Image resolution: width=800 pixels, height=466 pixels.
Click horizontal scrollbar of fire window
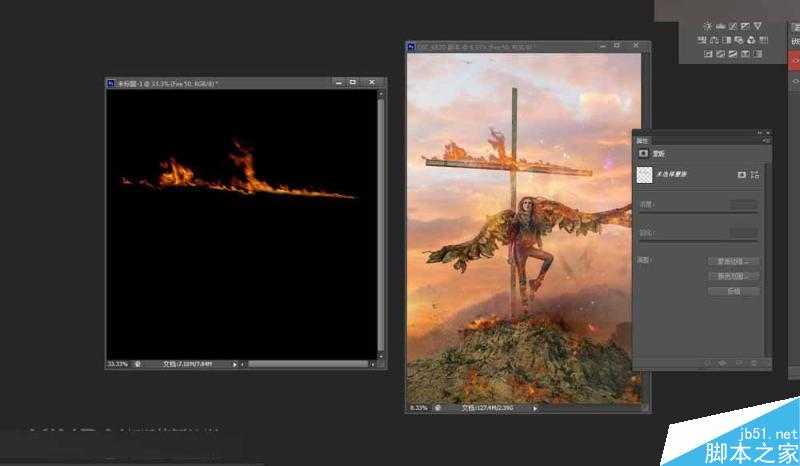[x=308, y=364]
